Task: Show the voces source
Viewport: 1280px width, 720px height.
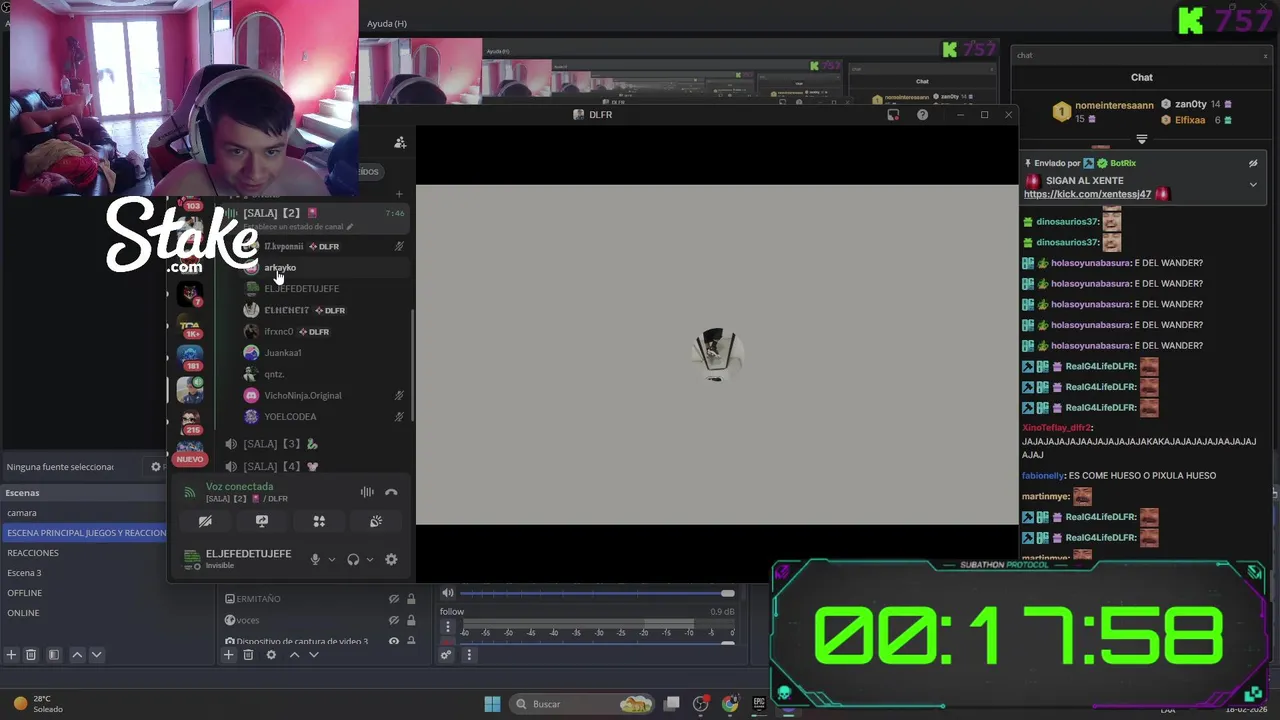Action: (x=394, y=620)
